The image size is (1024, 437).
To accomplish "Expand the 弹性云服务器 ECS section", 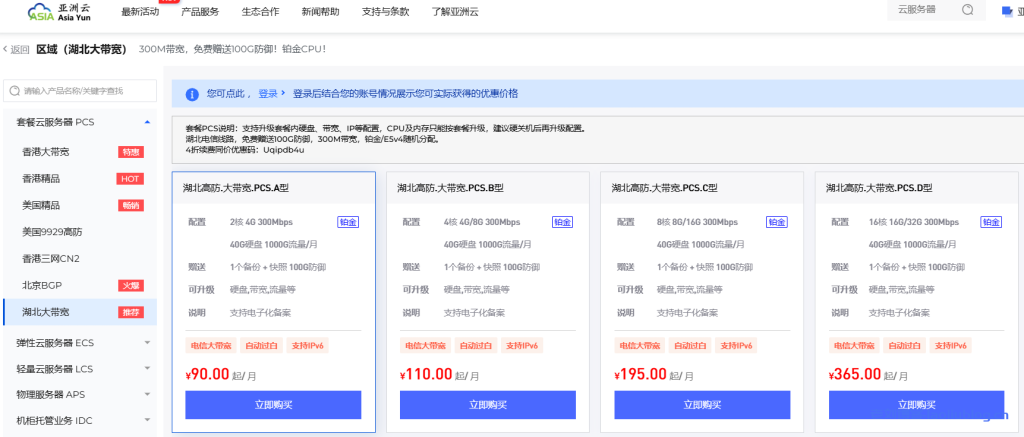I will click(x=147, y=342).
